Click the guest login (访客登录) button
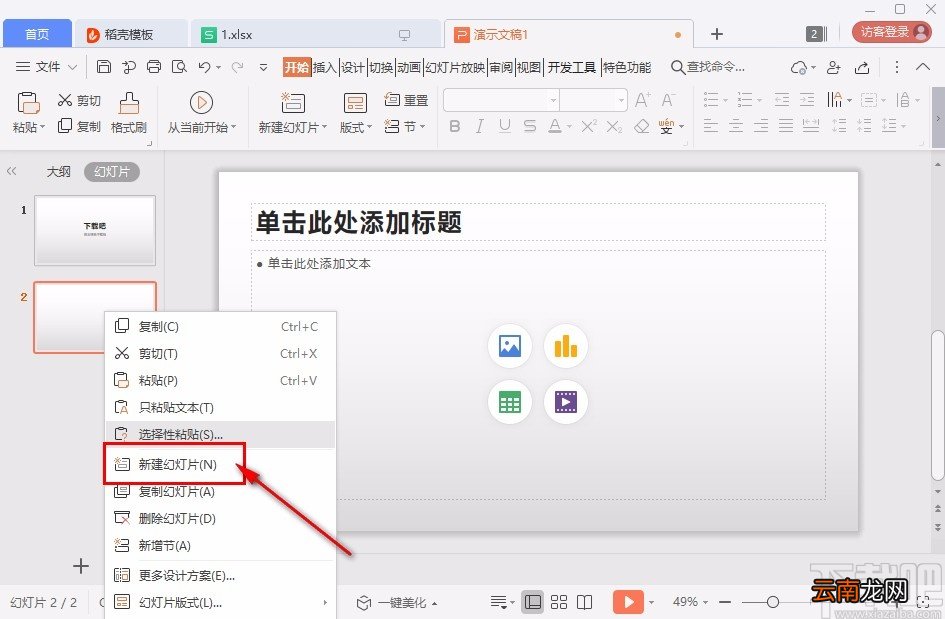The width and height of the screenshot is (945, 619). [892, 32]
